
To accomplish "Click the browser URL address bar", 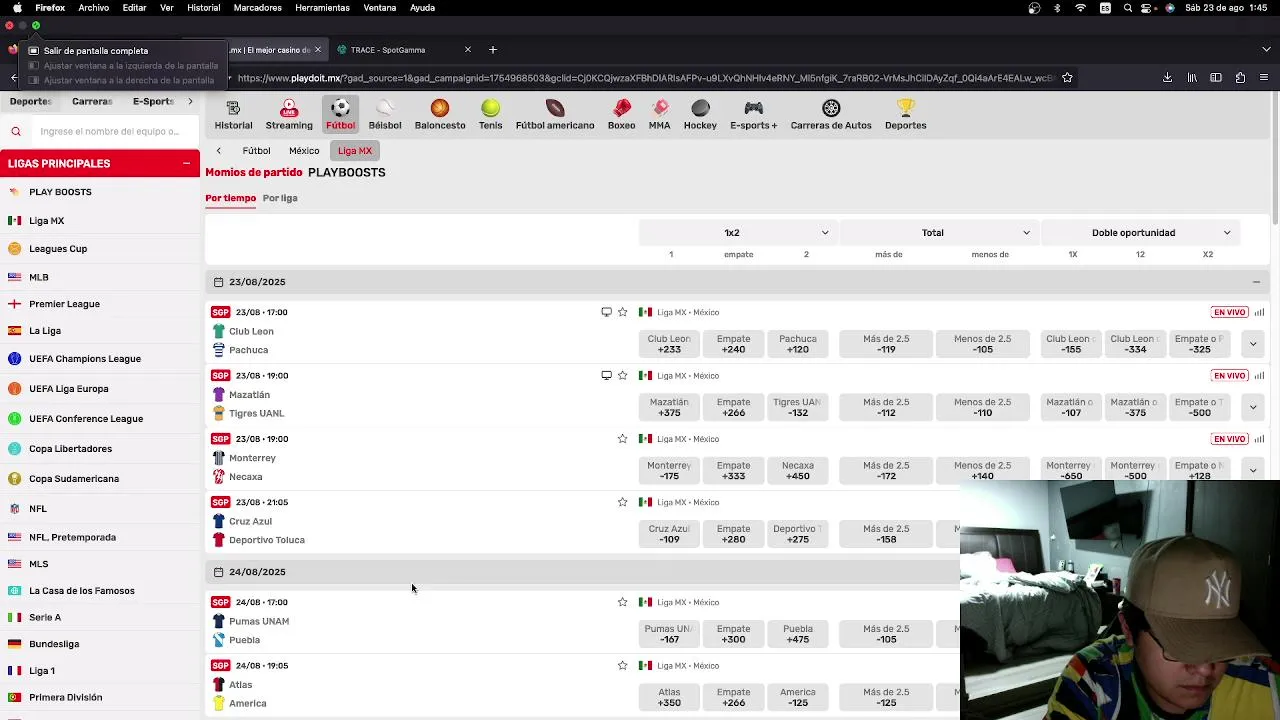I will [x=645, y=78].
